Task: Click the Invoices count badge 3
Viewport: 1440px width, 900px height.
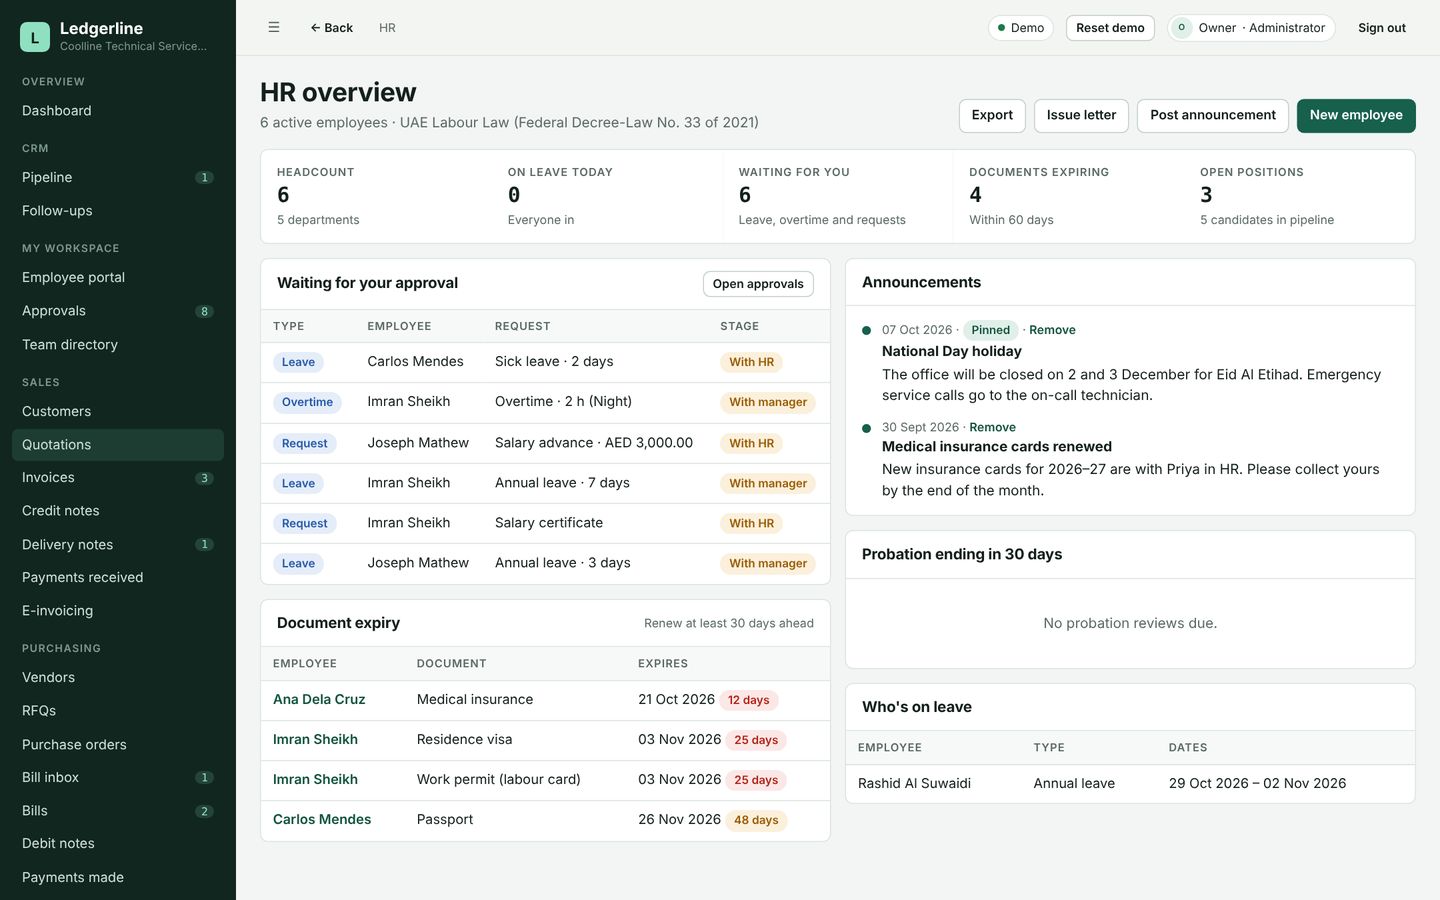Action: 204,478
